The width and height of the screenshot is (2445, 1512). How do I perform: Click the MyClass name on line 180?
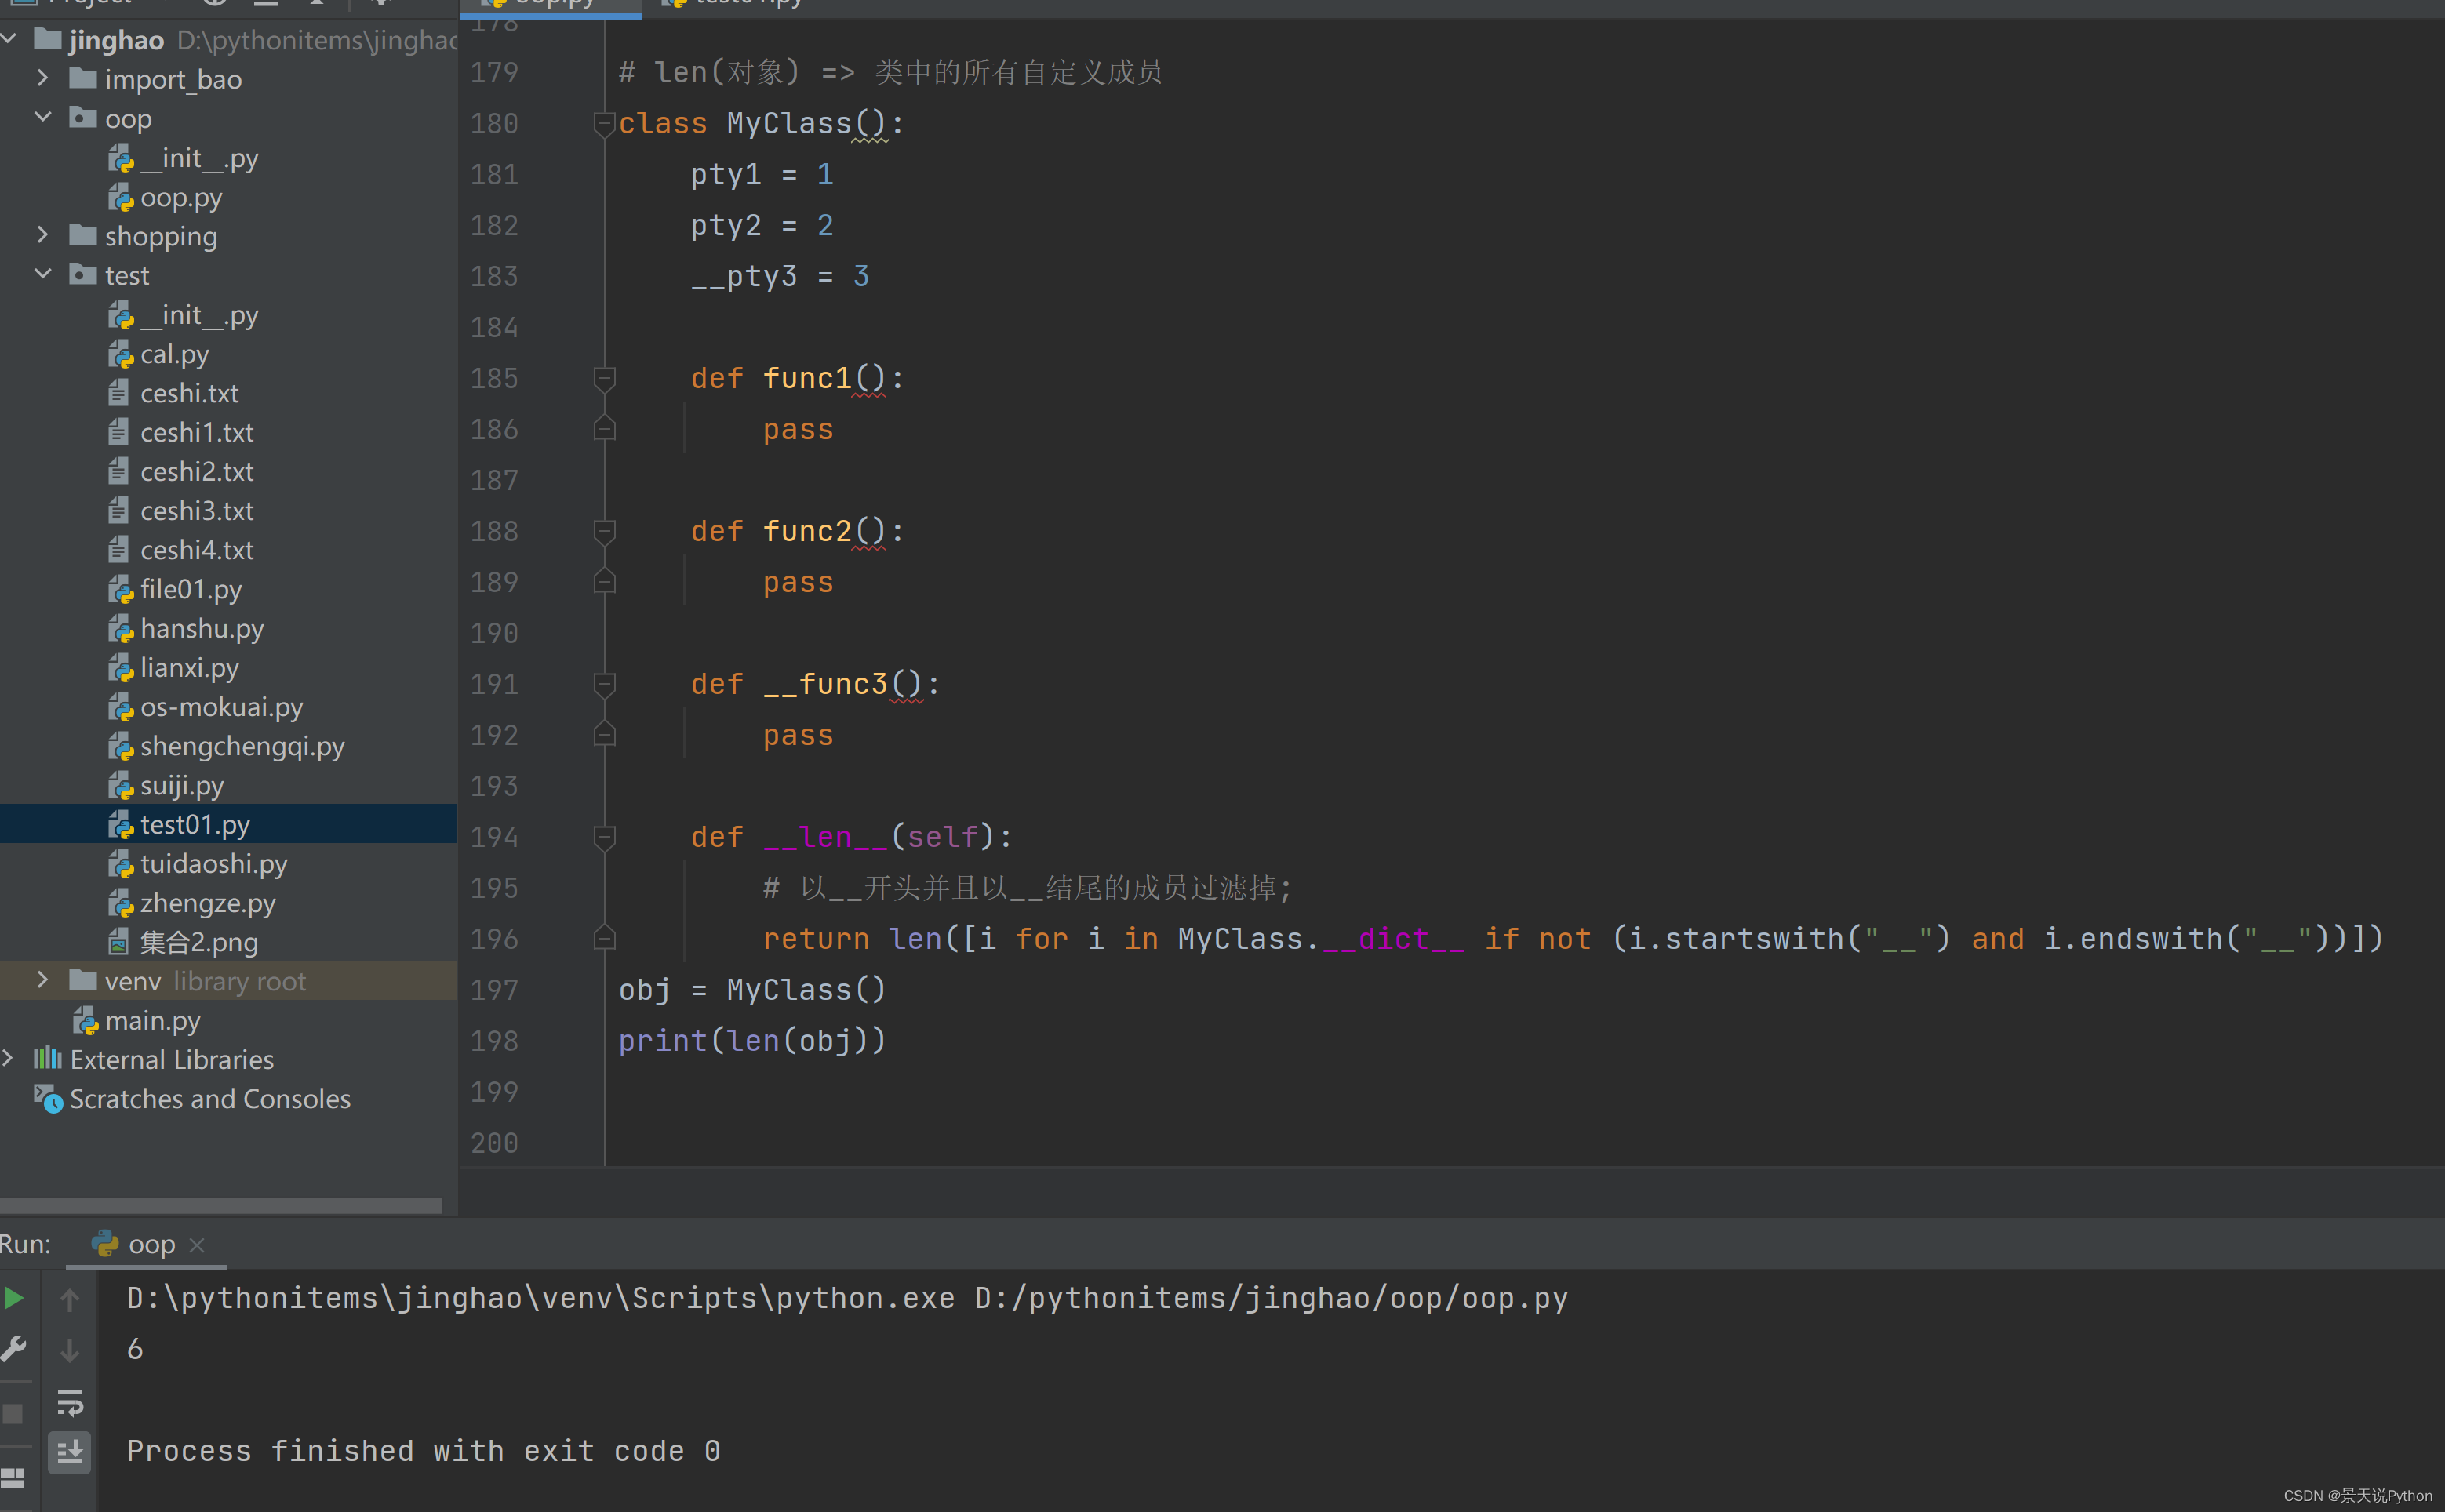point(789,124)
